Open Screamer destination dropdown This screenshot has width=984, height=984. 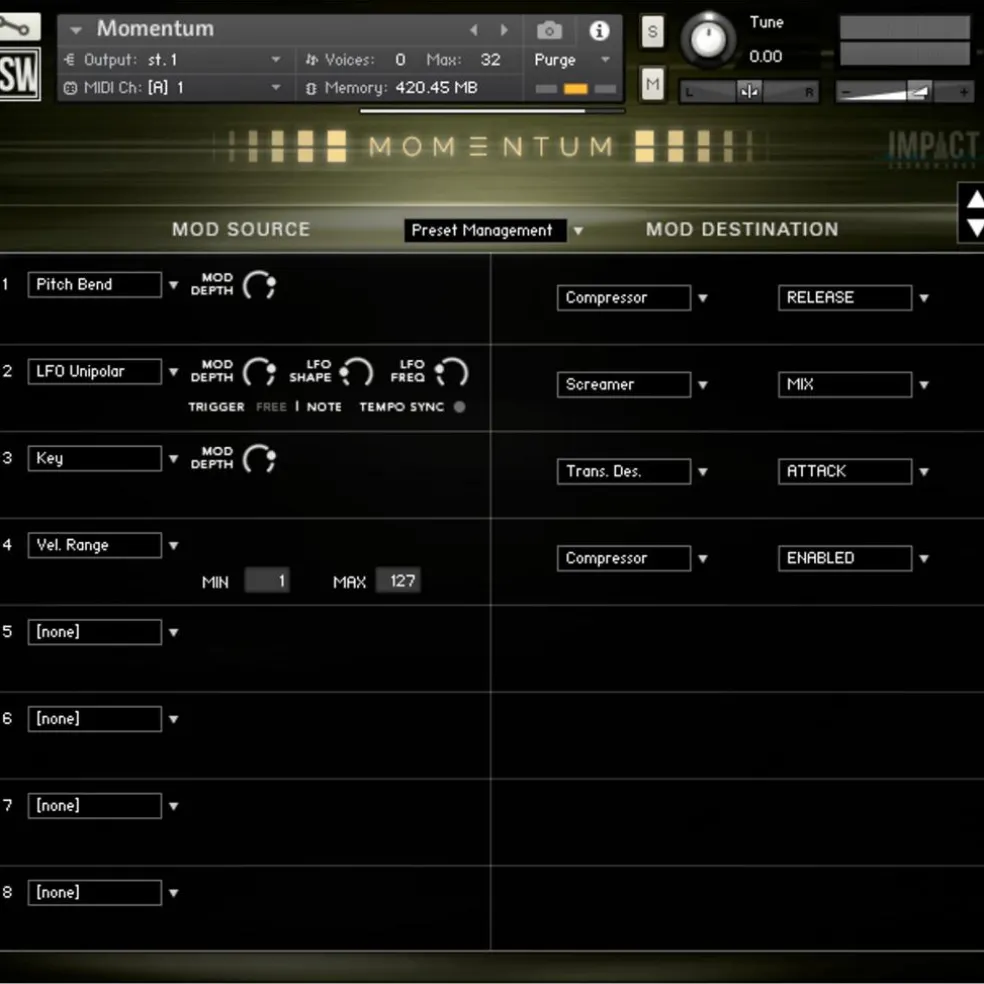703,385
